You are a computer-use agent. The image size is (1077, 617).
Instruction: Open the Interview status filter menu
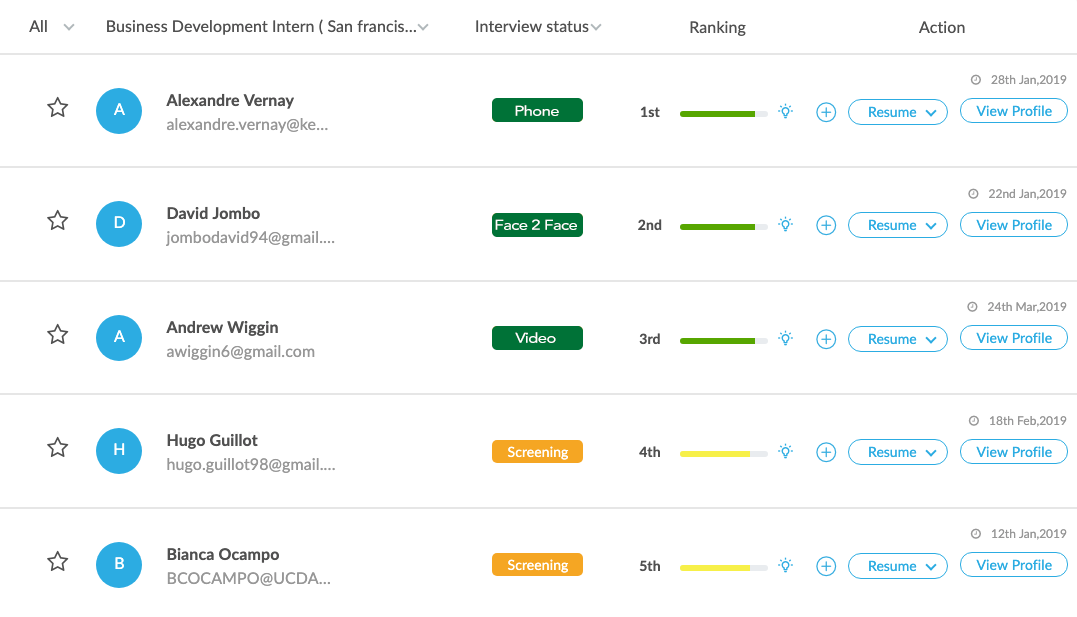[538, 27]
